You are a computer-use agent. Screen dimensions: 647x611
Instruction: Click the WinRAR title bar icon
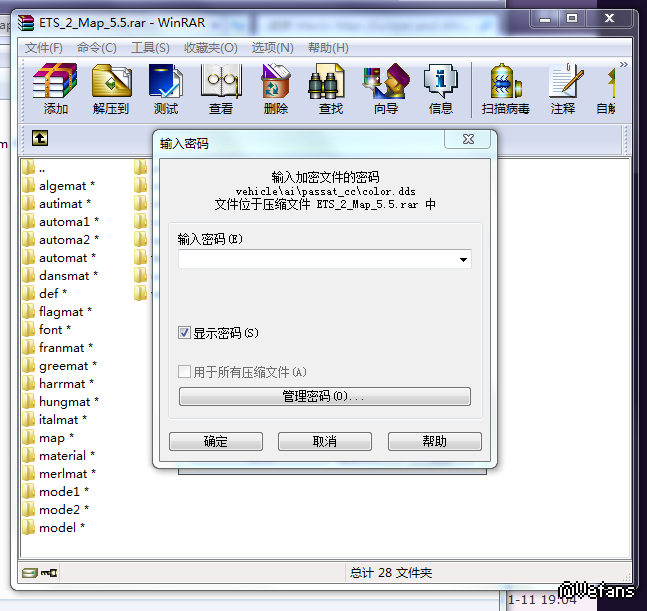(x=26, y=23)
